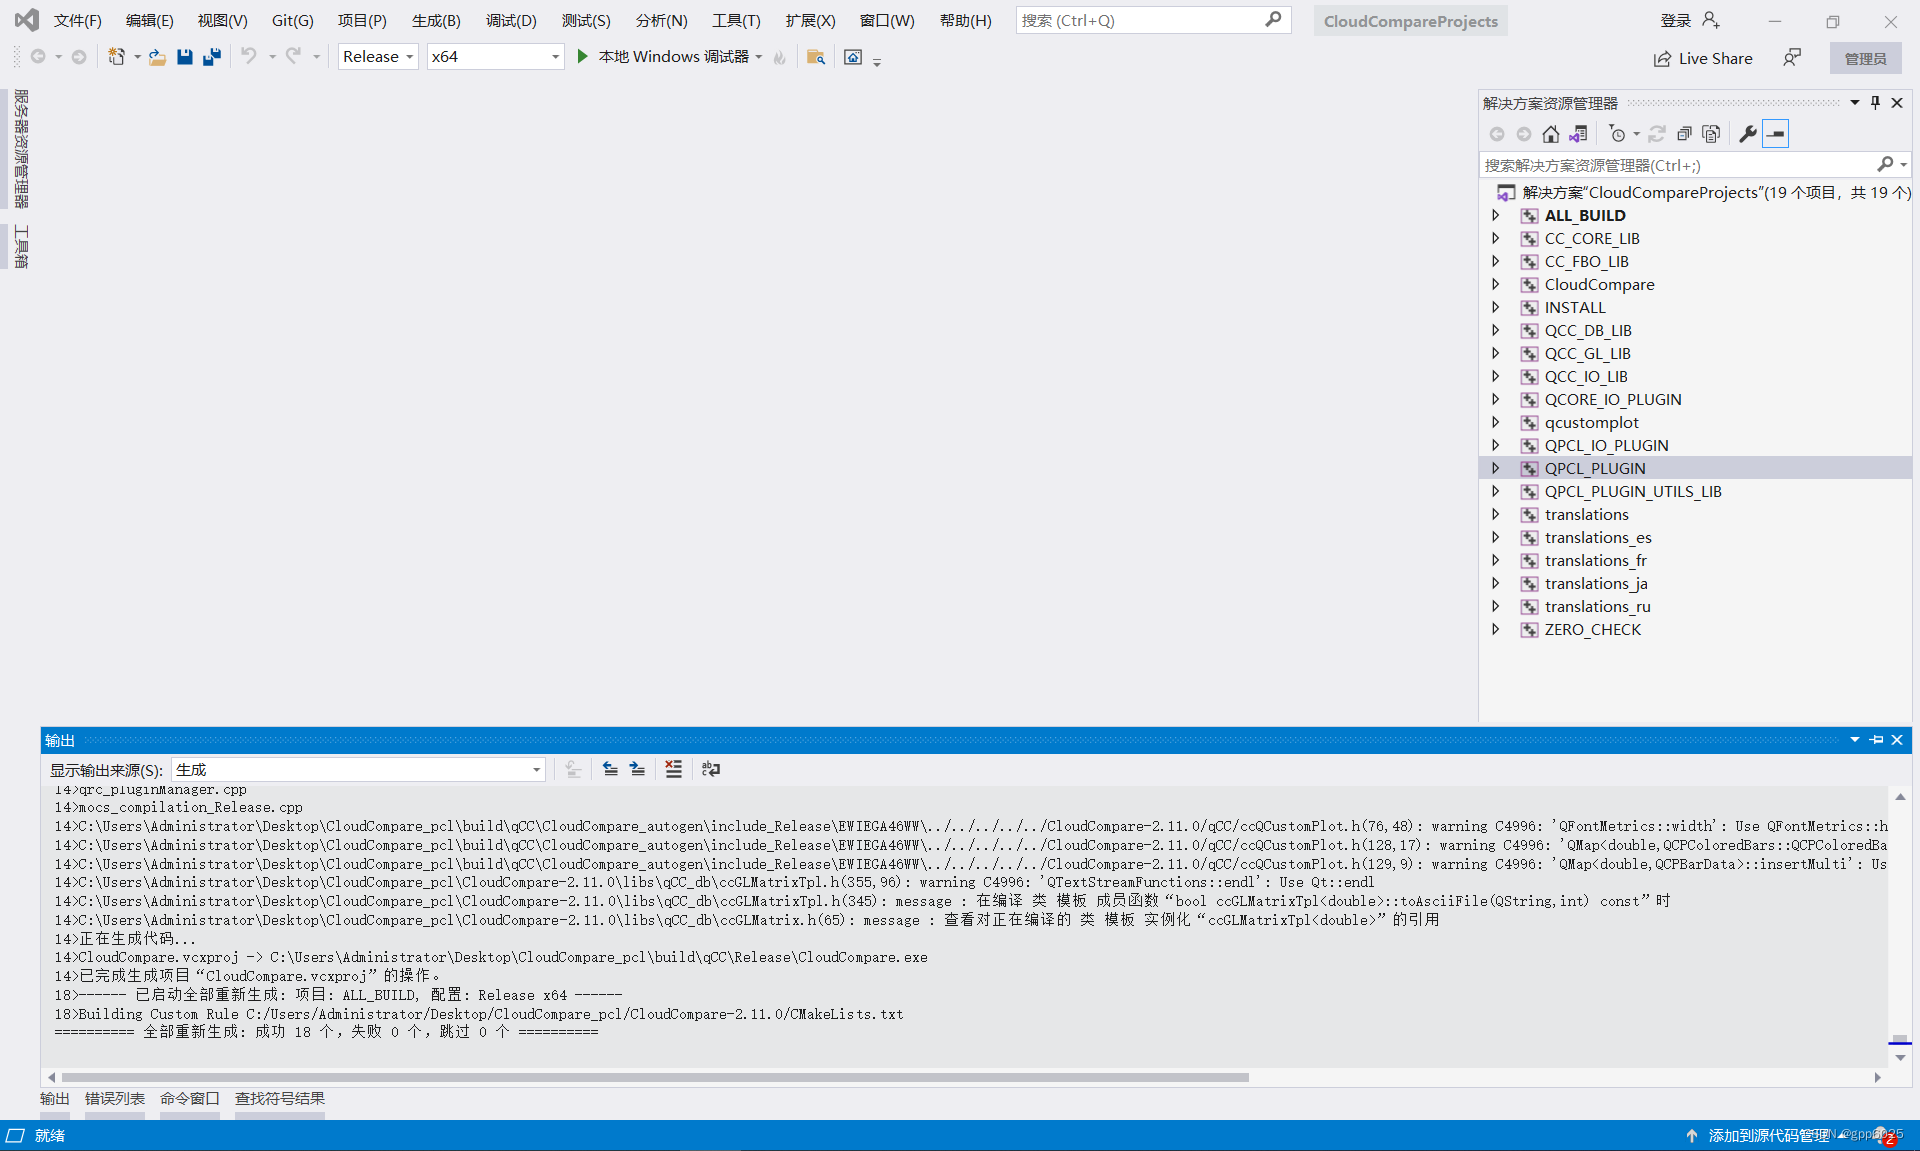Click 添加到源代码管理 in status bar
Screen dimensions: 1920x1151
coord(1767,1135)
